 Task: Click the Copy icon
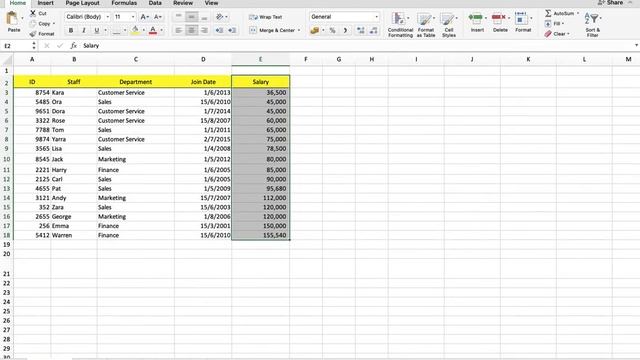point(33,24)
